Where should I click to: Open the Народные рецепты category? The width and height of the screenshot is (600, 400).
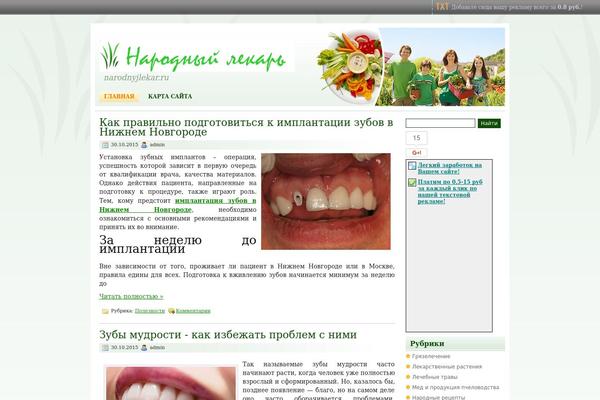click(439, 397)
